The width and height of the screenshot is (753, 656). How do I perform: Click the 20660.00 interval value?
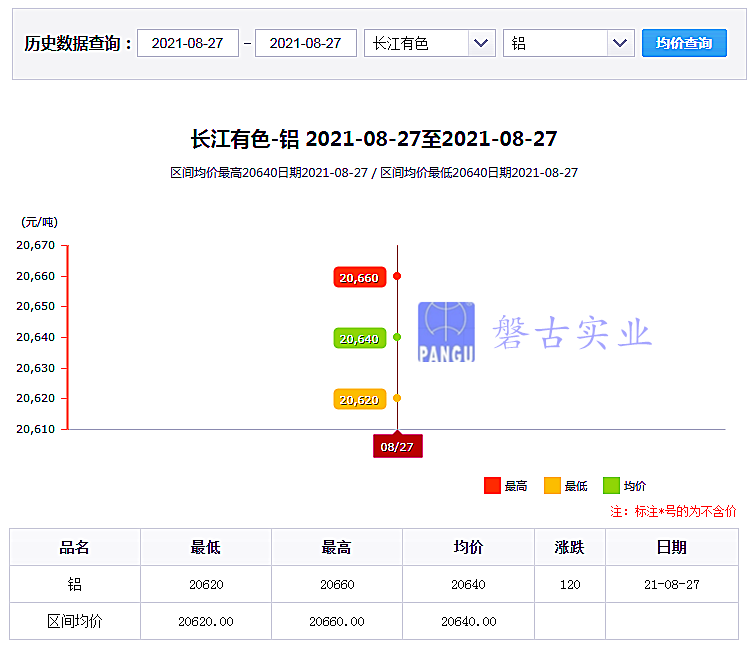tap(337, 621)
